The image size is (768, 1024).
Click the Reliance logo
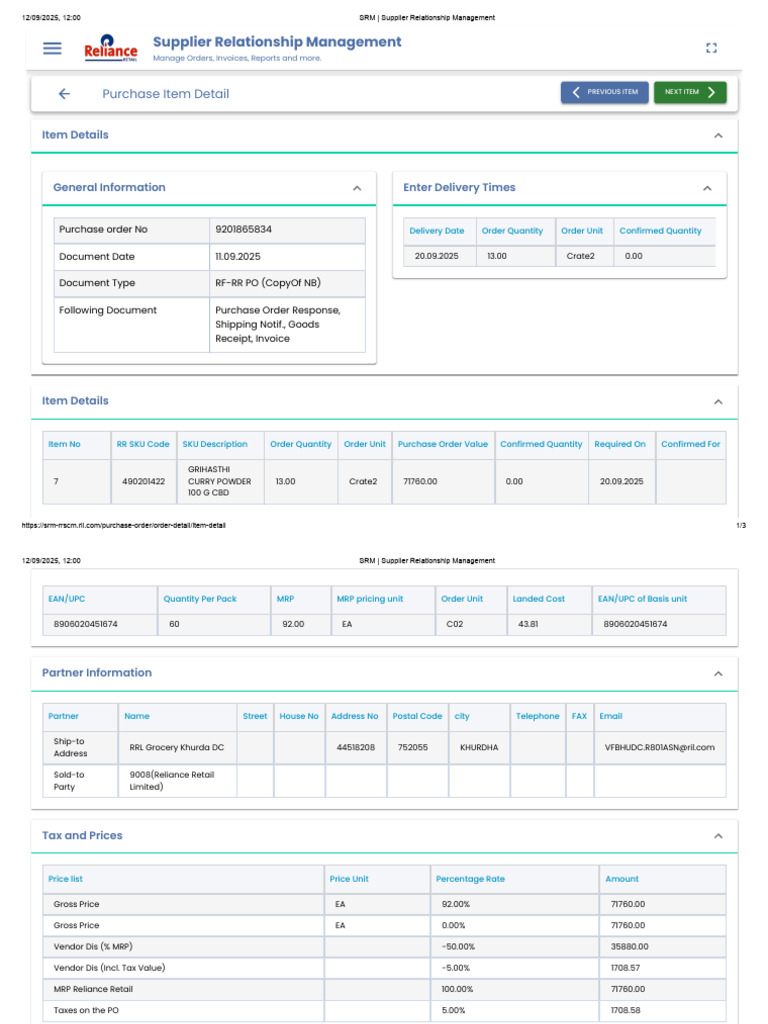[x=110, y=49]
